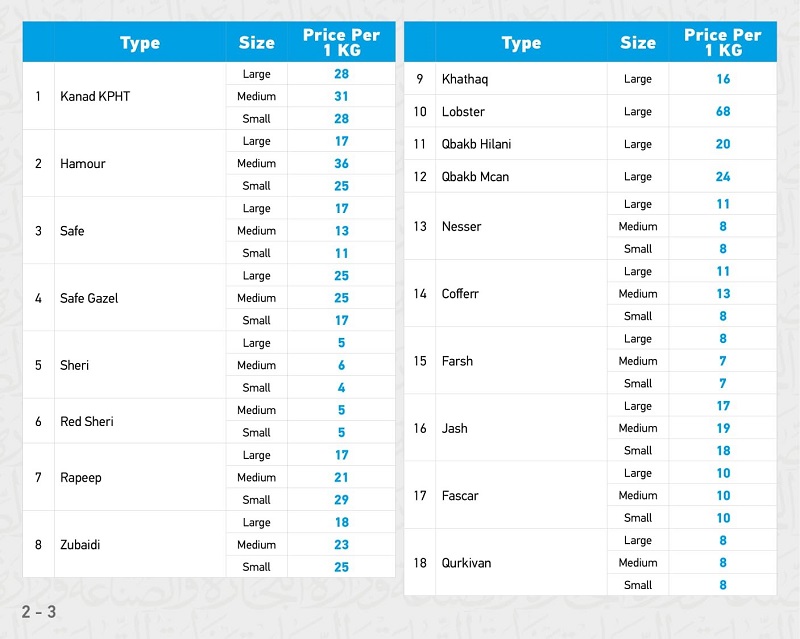Select the Qbakb Mcan row name
The width and height of the screenshot is (800, 639).
pos(475,177)
